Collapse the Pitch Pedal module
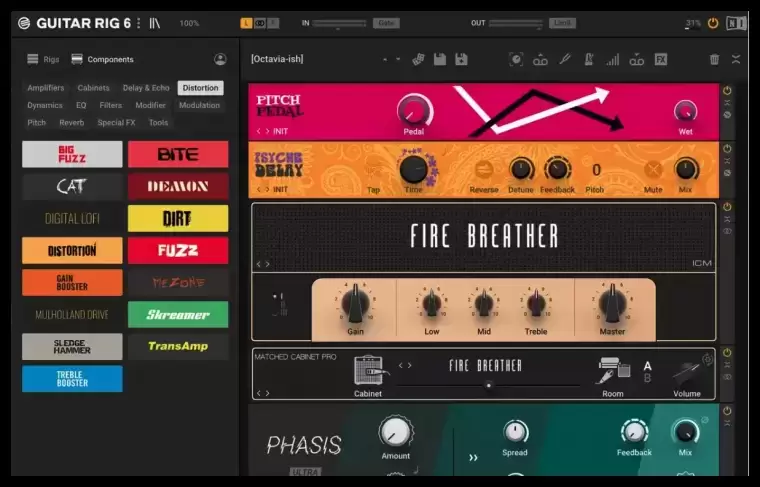760x487 pixels. point(727,103)
